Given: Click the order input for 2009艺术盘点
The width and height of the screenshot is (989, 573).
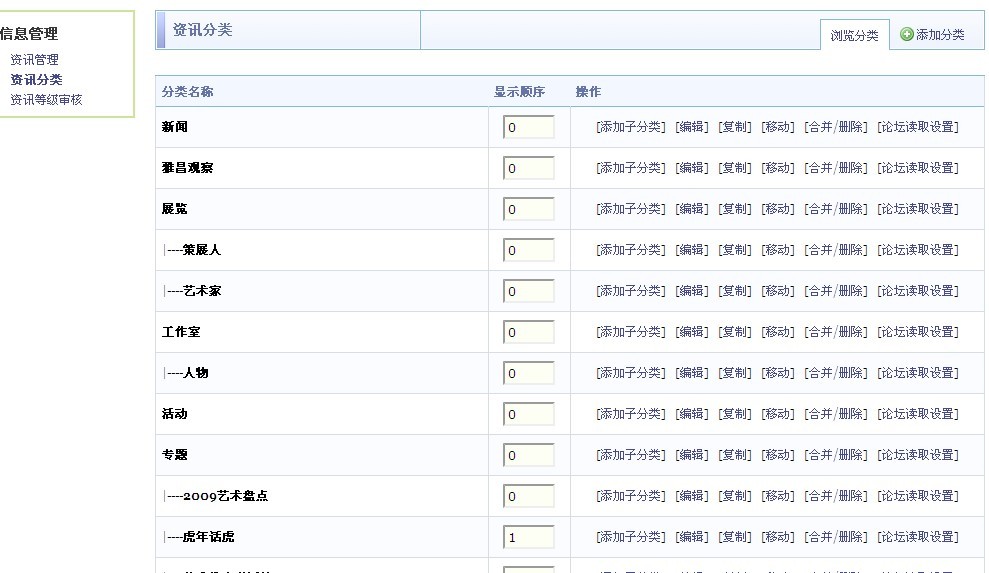Looking at the screenshot, I should [529, 496].
